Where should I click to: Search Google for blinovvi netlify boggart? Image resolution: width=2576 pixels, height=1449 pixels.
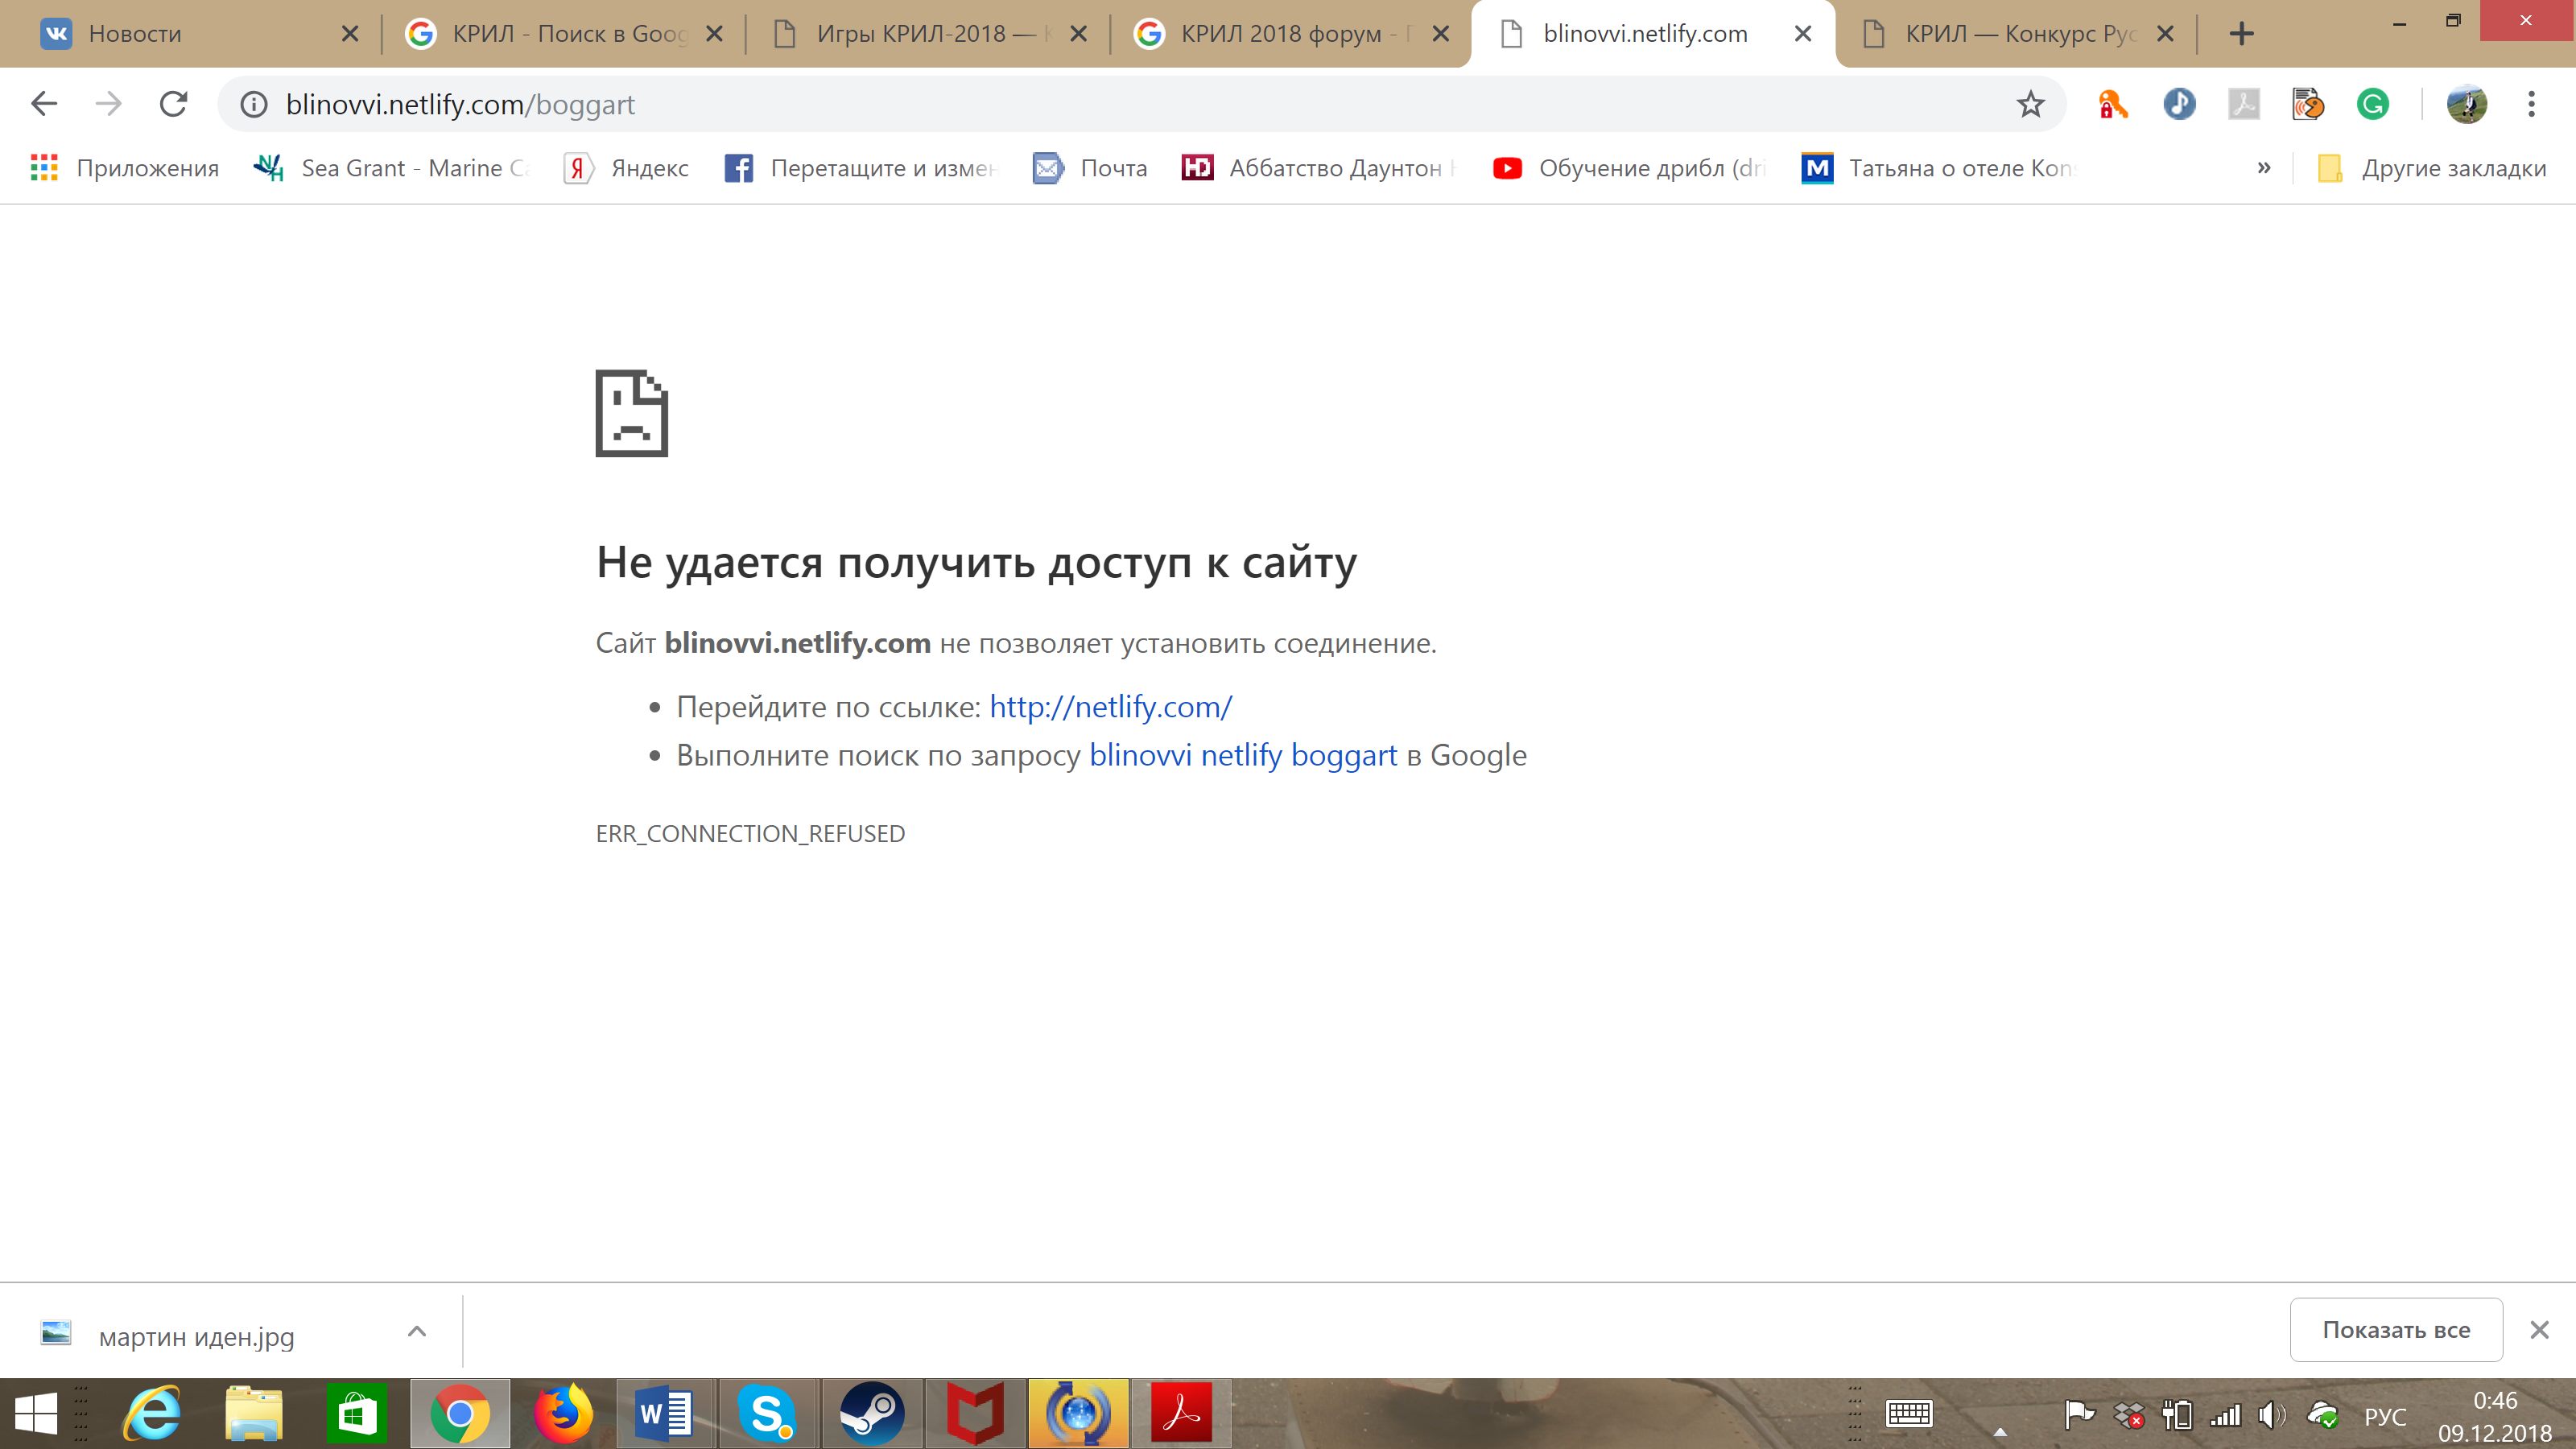(x=1243, y=756)
